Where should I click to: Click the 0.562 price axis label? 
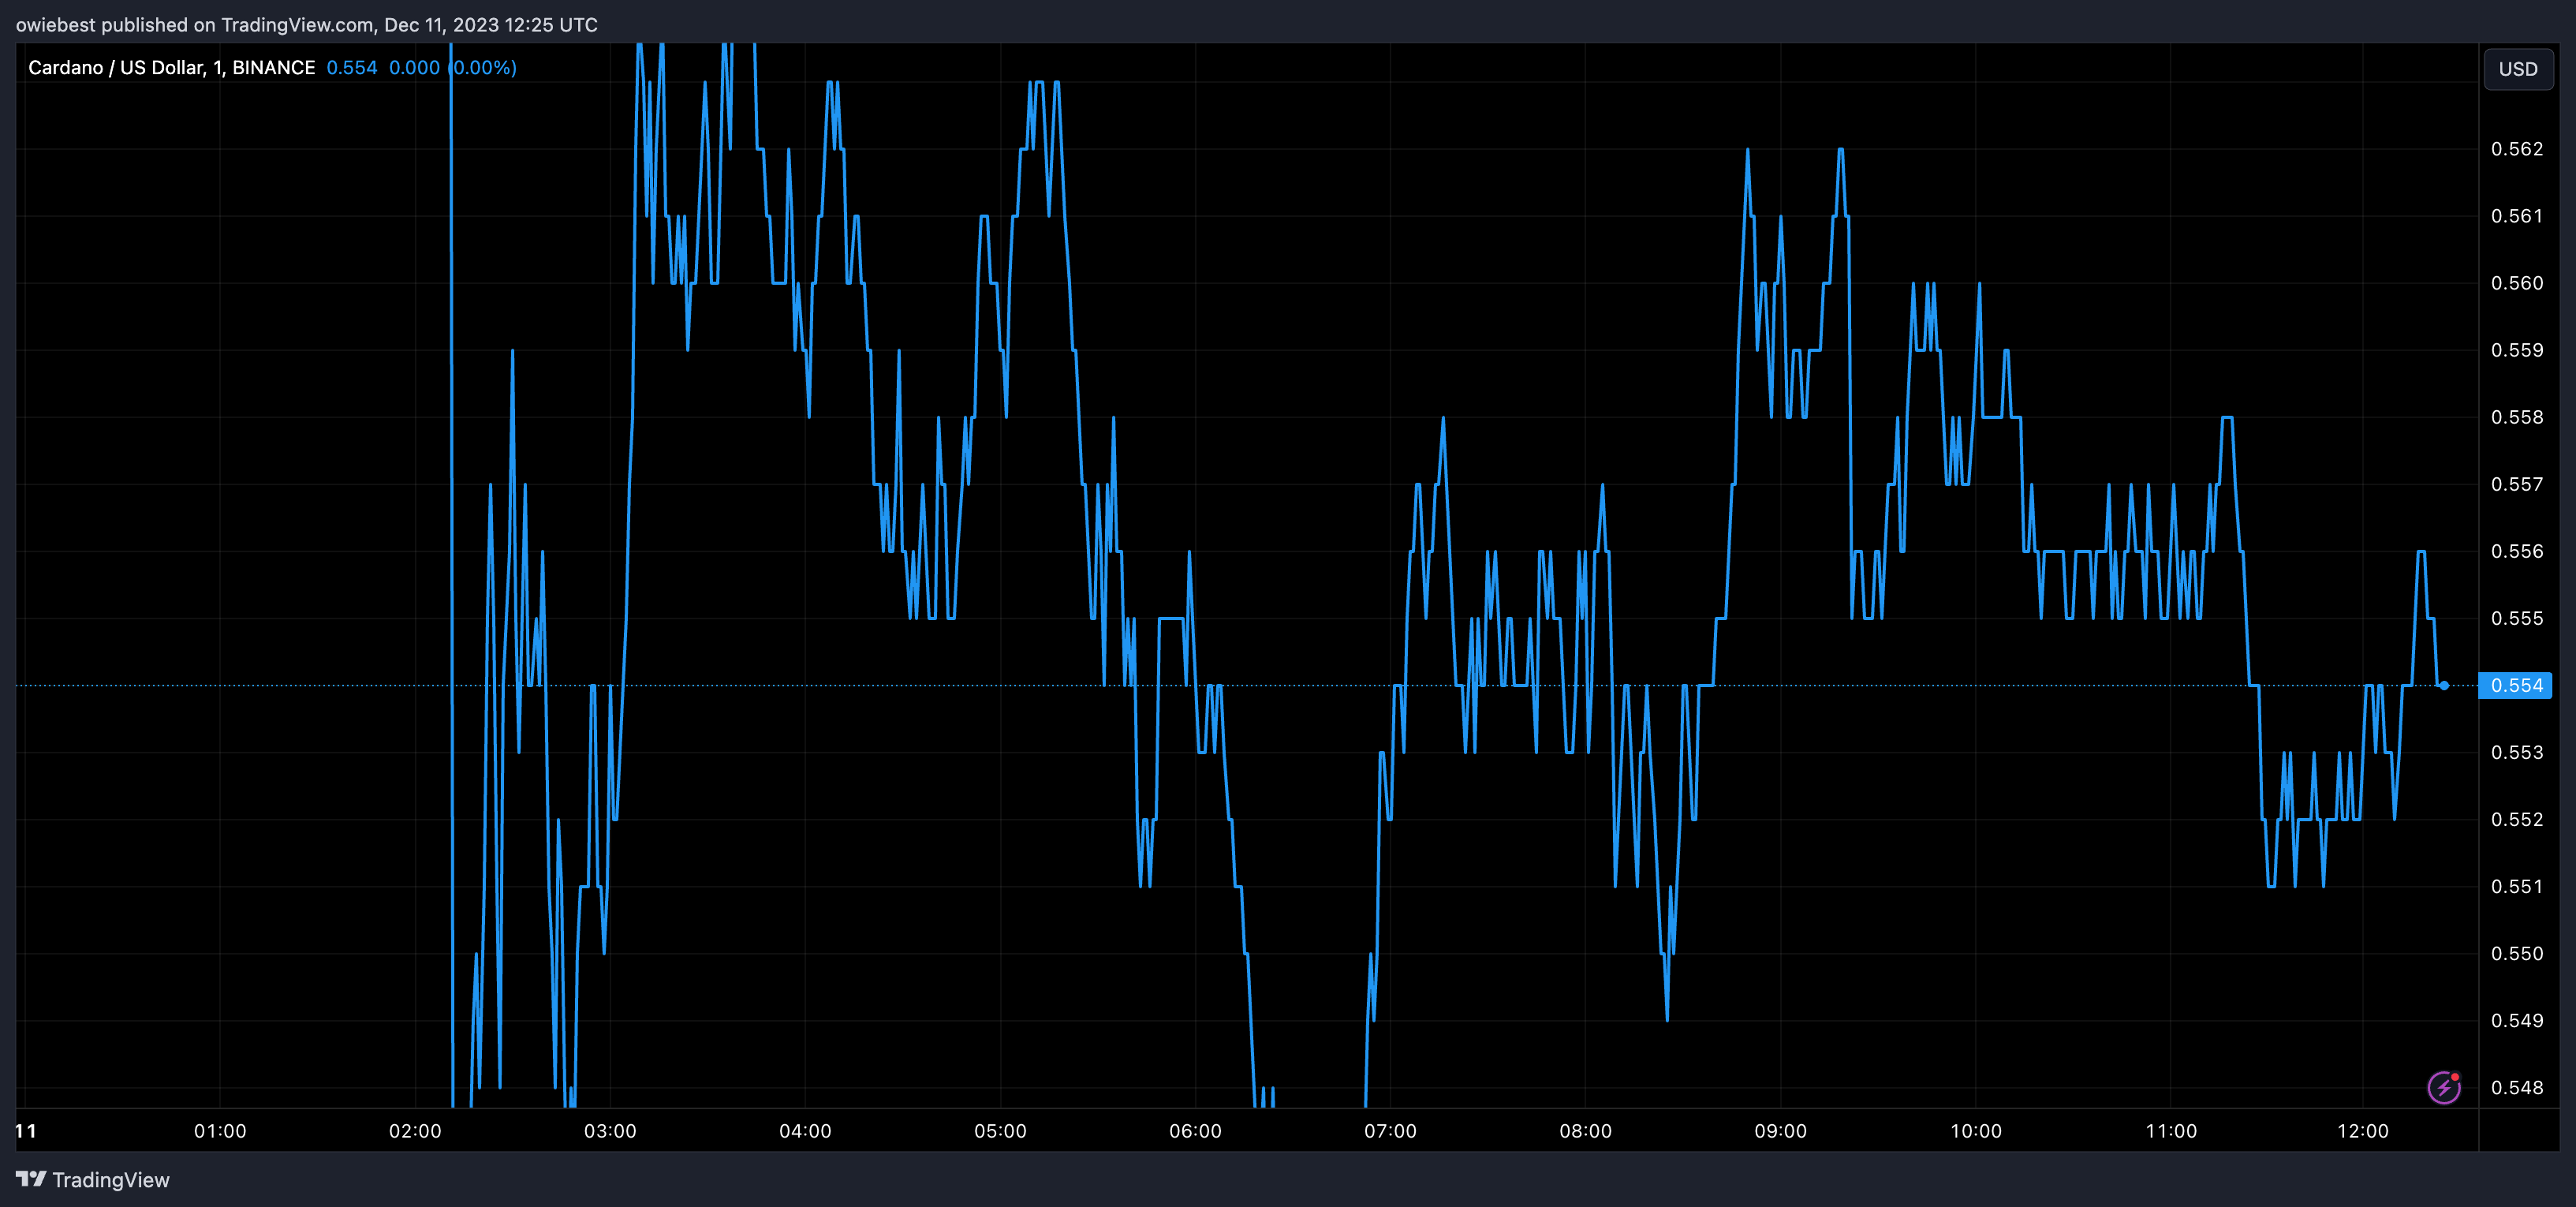2516,149
